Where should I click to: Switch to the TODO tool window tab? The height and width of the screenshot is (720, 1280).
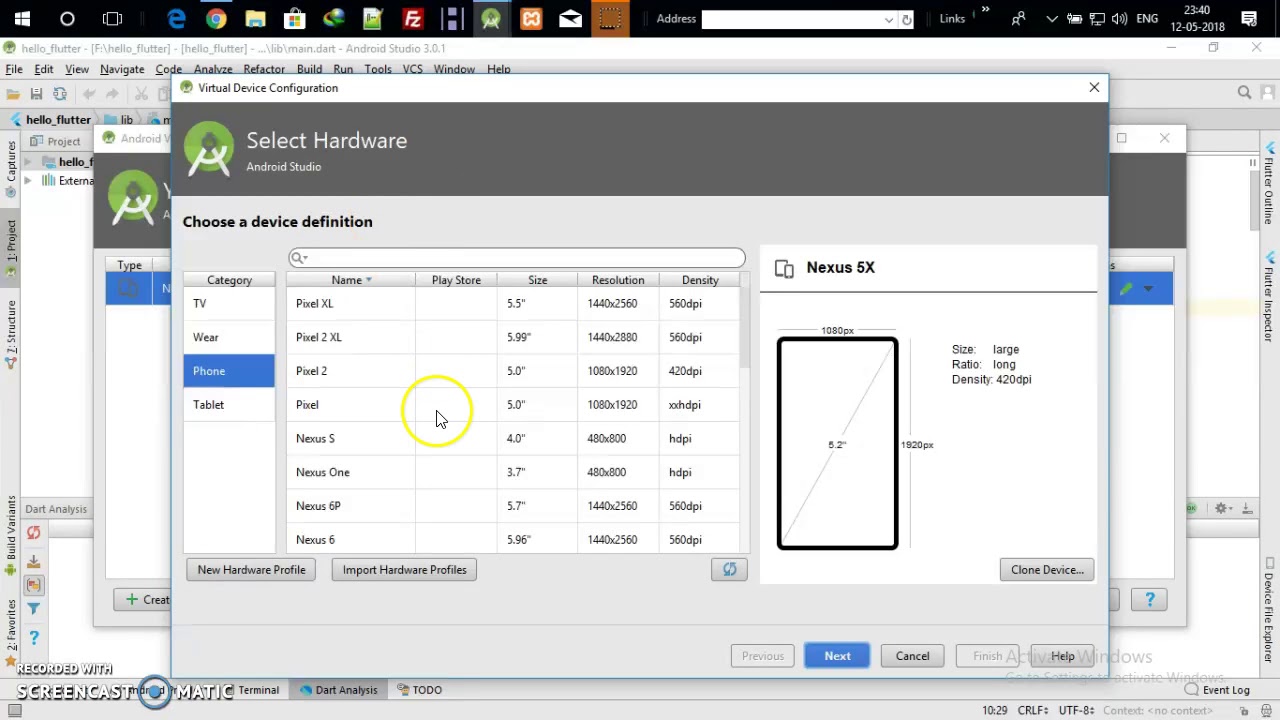(x=419, y=690)
